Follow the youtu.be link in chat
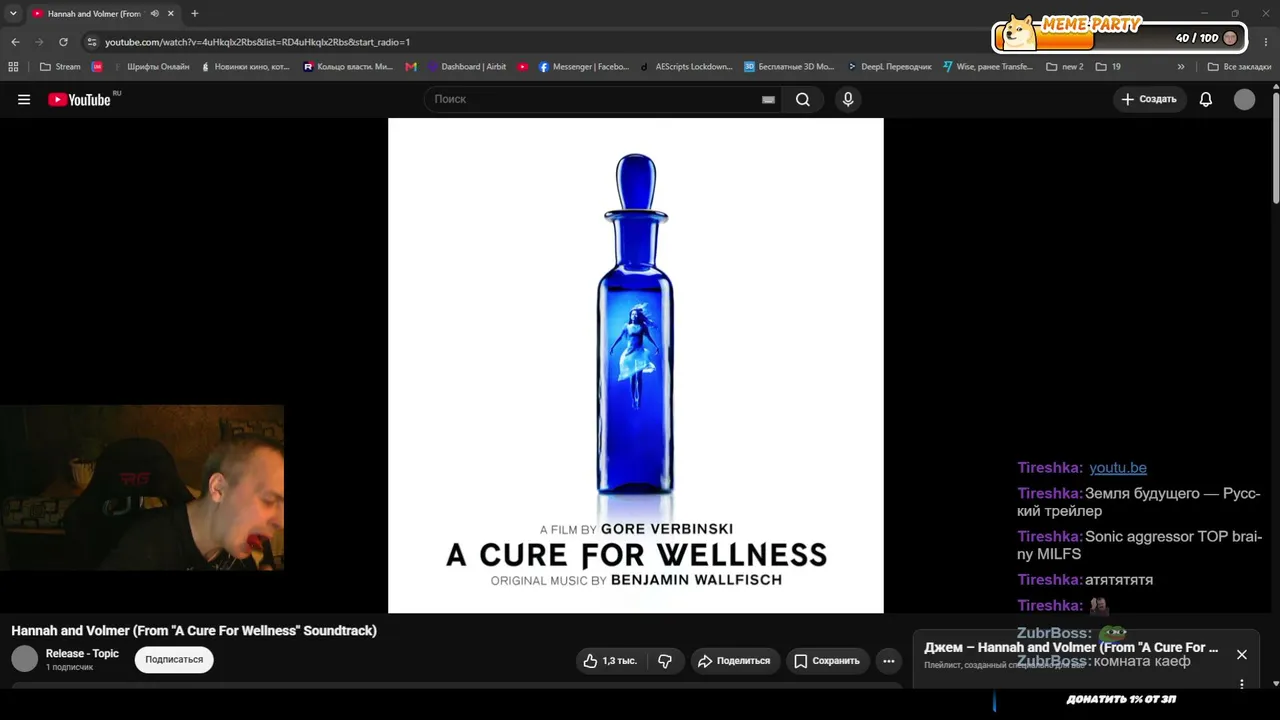 point(1118,468)
